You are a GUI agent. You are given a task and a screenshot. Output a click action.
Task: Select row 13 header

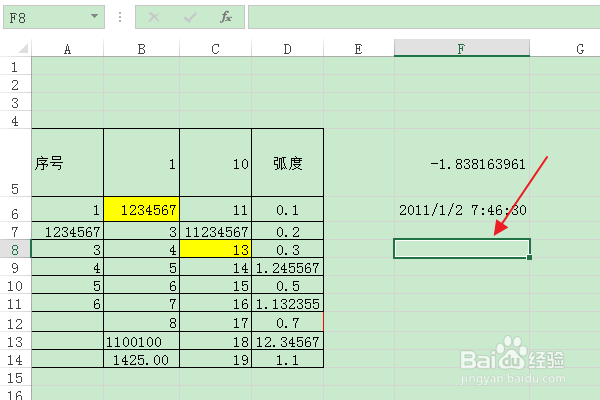coord(15,341)
